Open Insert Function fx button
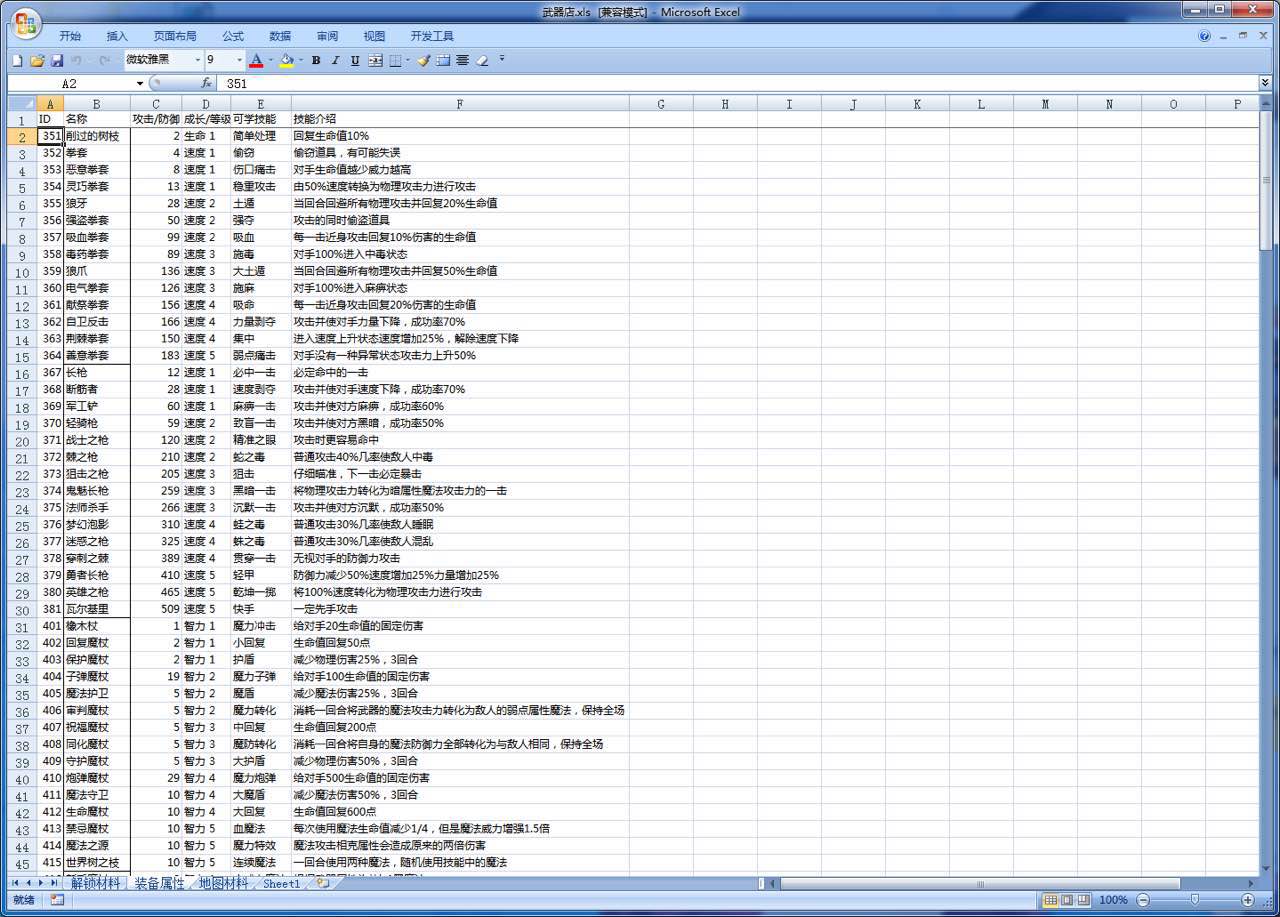The width and height of the screenshot is (1280, 917). click(207, 84)
